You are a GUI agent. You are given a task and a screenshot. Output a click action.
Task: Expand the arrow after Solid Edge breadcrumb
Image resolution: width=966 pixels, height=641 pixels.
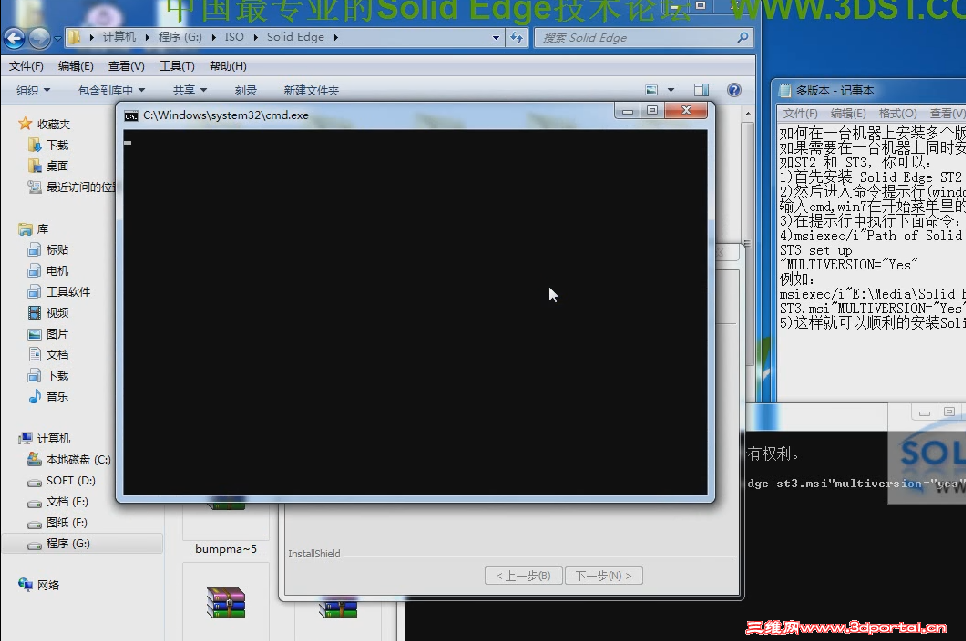pyautogui.click(x=336, y=37)
